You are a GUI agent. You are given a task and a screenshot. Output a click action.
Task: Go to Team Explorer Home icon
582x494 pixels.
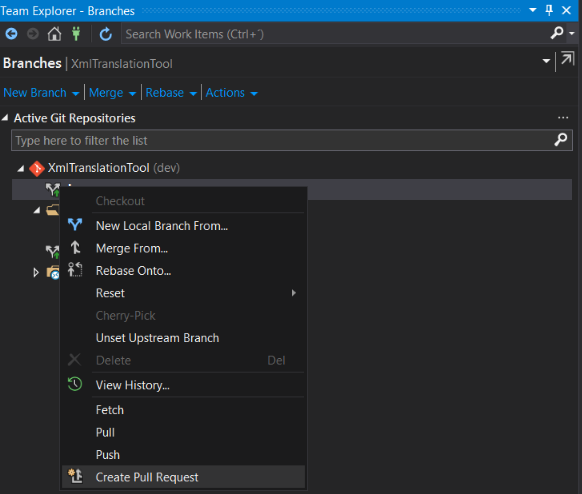[x=54, y=34]
